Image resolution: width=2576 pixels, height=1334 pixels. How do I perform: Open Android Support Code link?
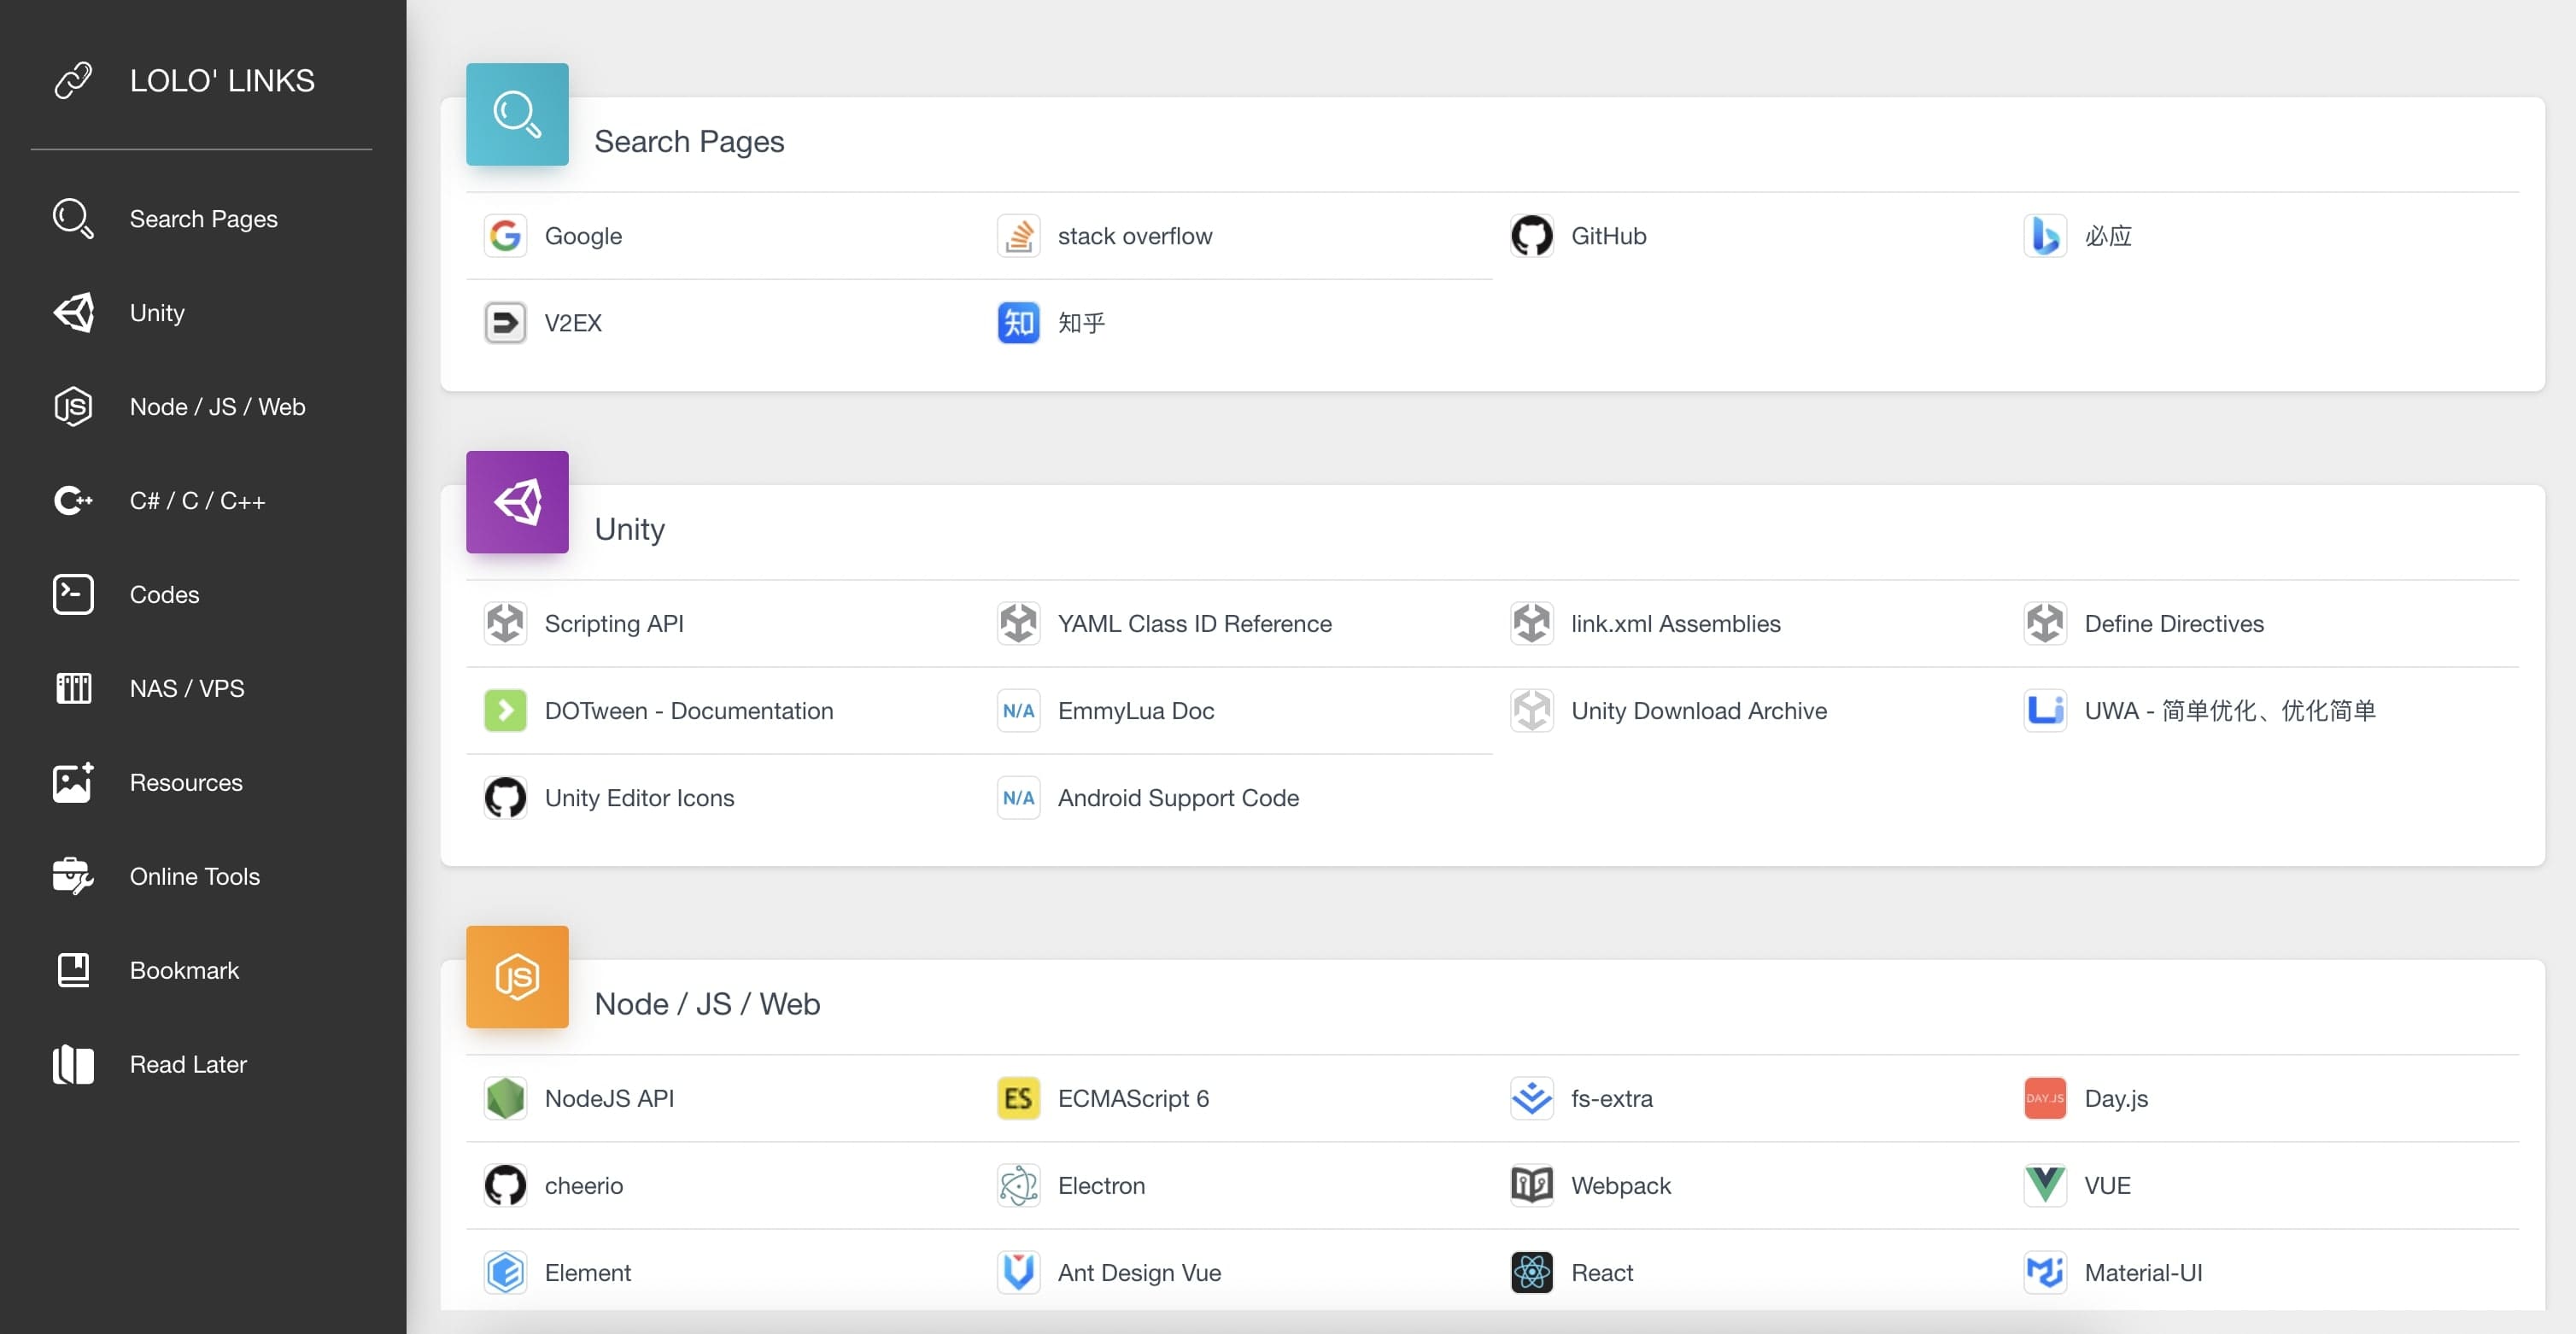pyautogui.click(x=1178, y=798)
